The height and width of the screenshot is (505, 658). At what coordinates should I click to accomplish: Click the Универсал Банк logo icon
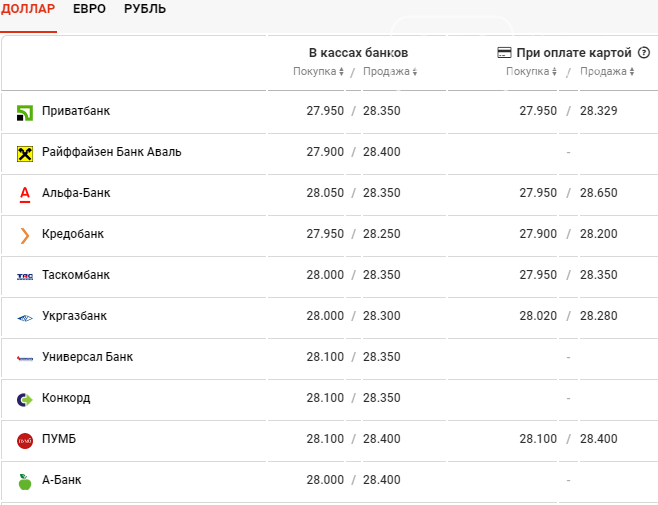point(25,358)
